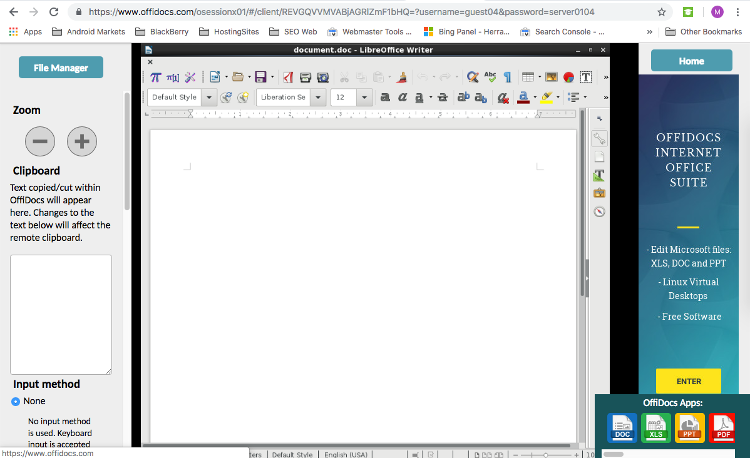Open the Other Bookmarks folder
750x458 pixels.
704,31
